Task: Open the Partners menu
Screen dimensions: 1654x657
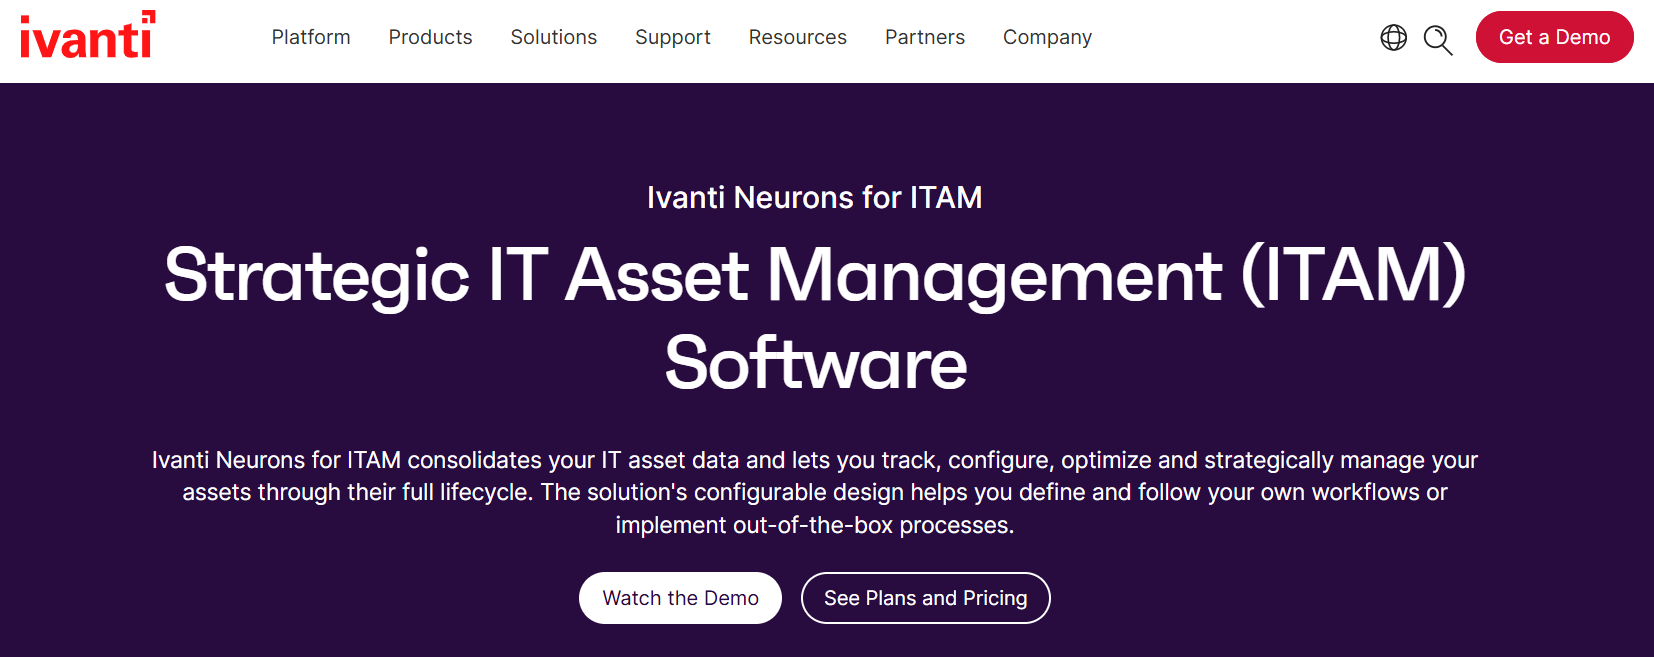Action: 924,37
